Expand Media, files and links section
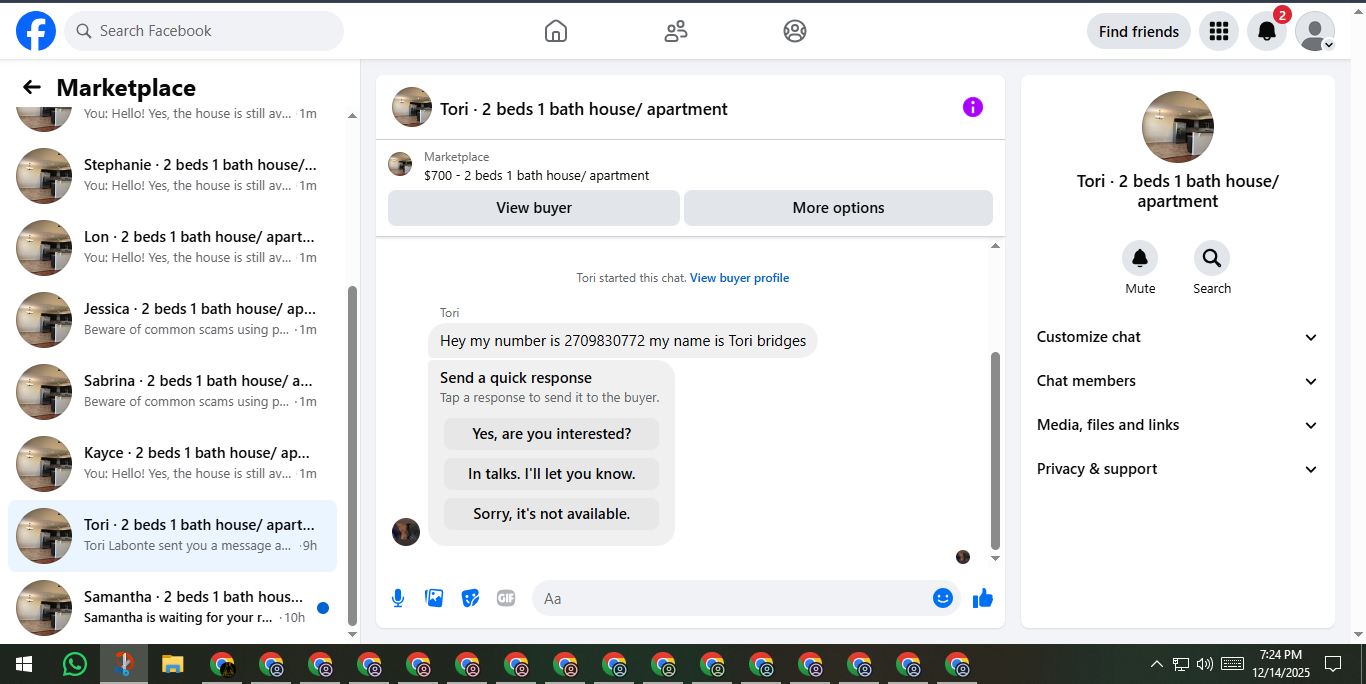 [x=1178, y=425]
